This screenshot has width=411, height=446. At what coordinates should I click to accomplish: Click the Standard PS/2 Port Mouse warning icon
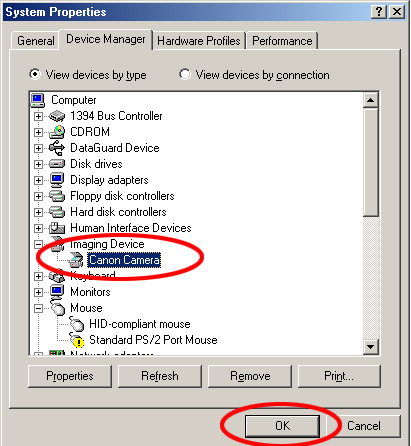[77, 340]
